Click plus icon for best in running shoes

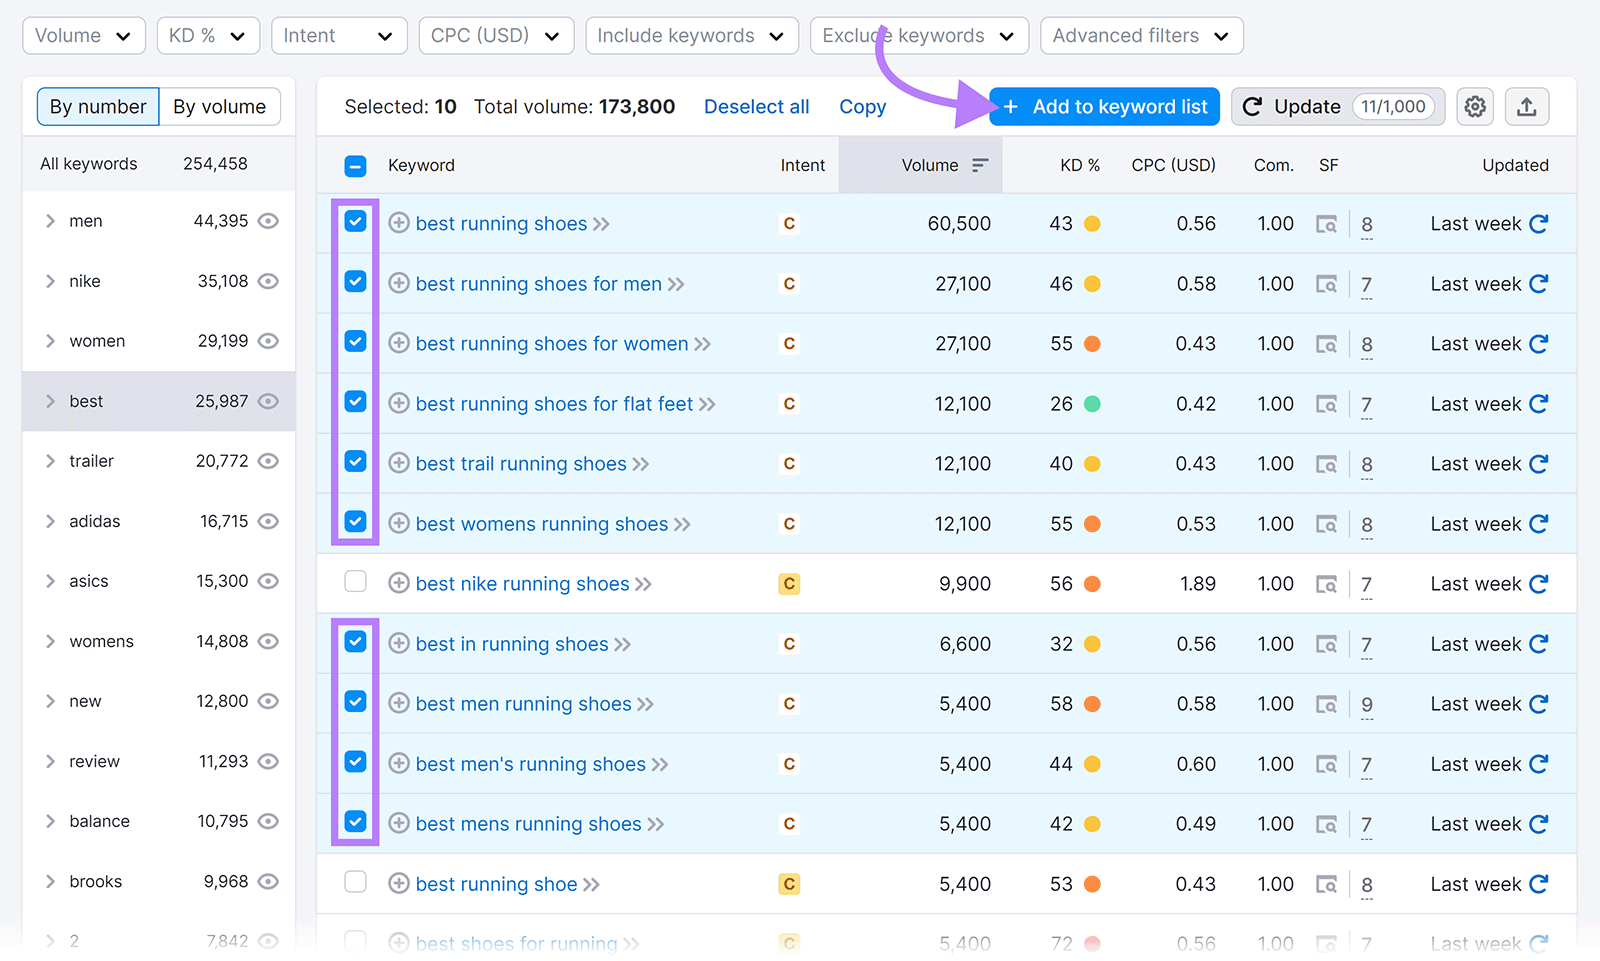398,643
